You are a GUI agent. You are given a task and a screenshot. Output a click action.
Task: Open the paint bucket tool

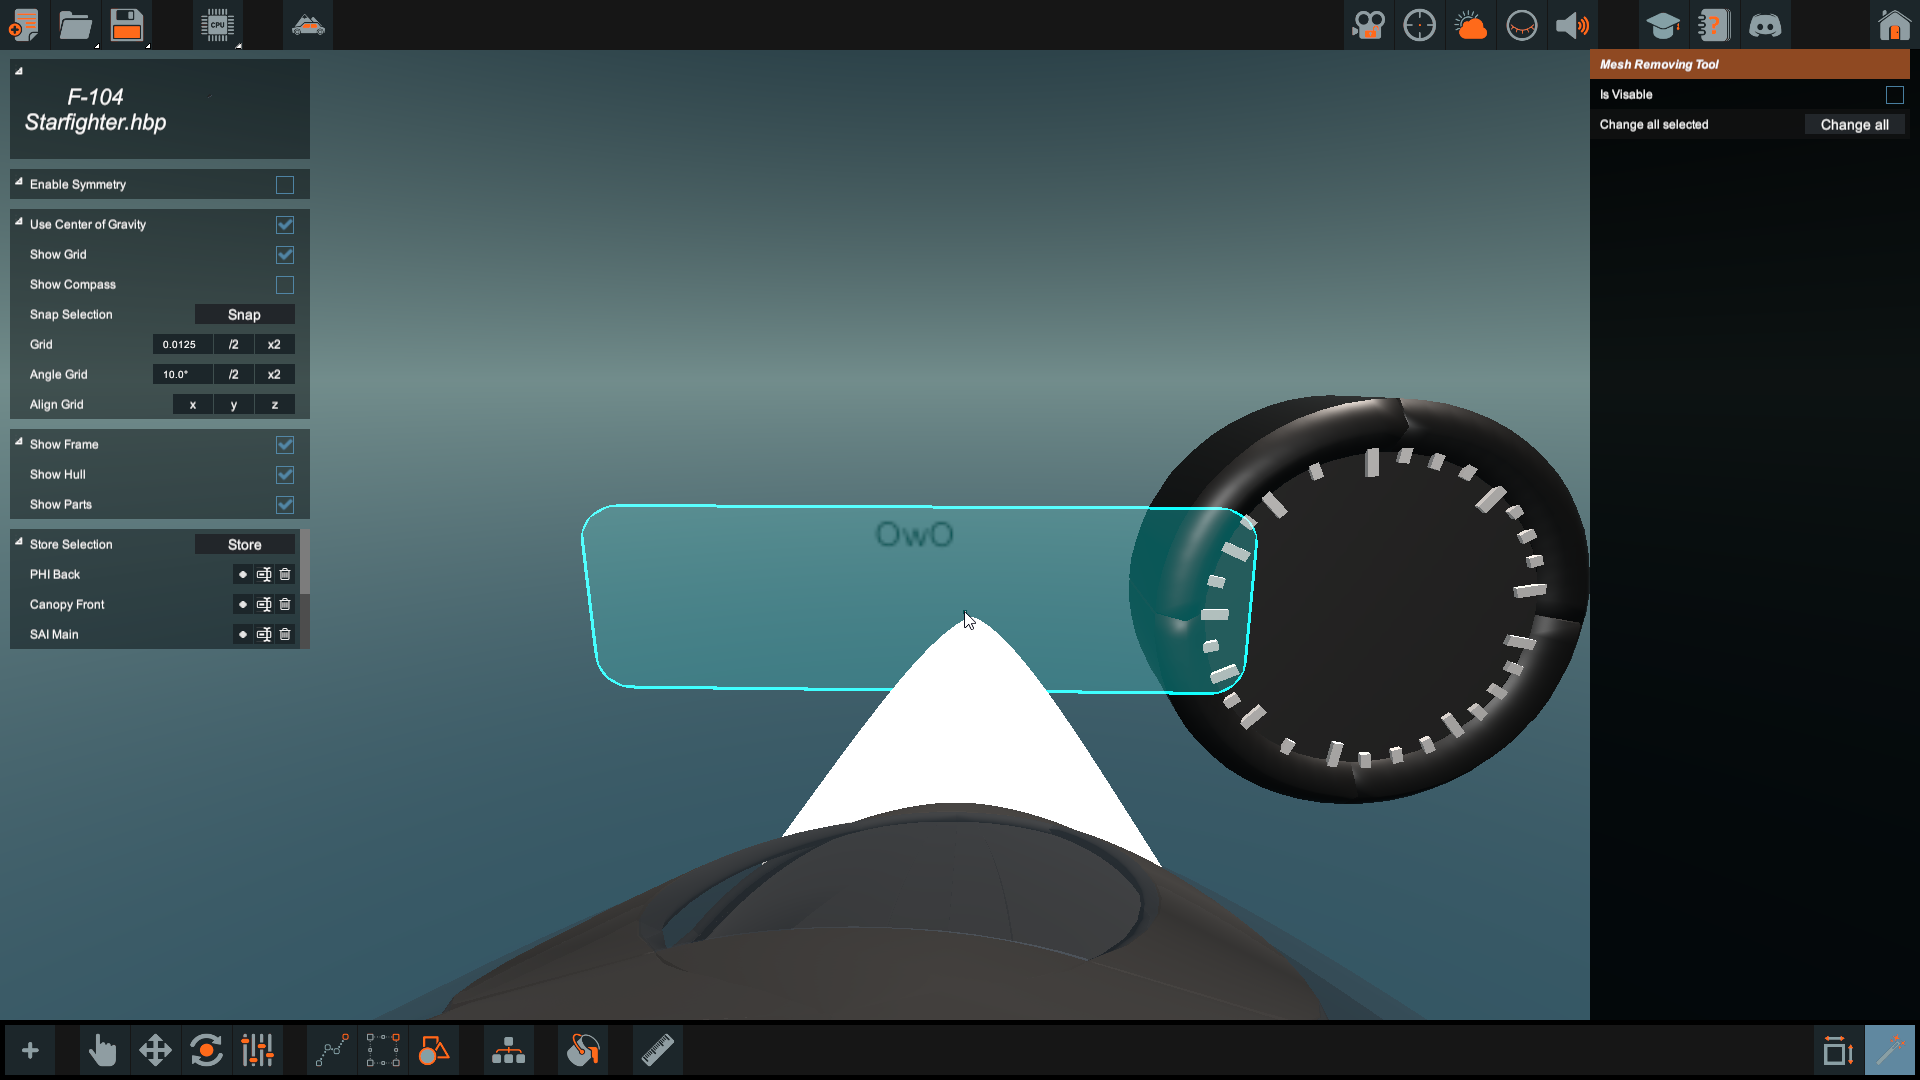[x=583, y=1051]
